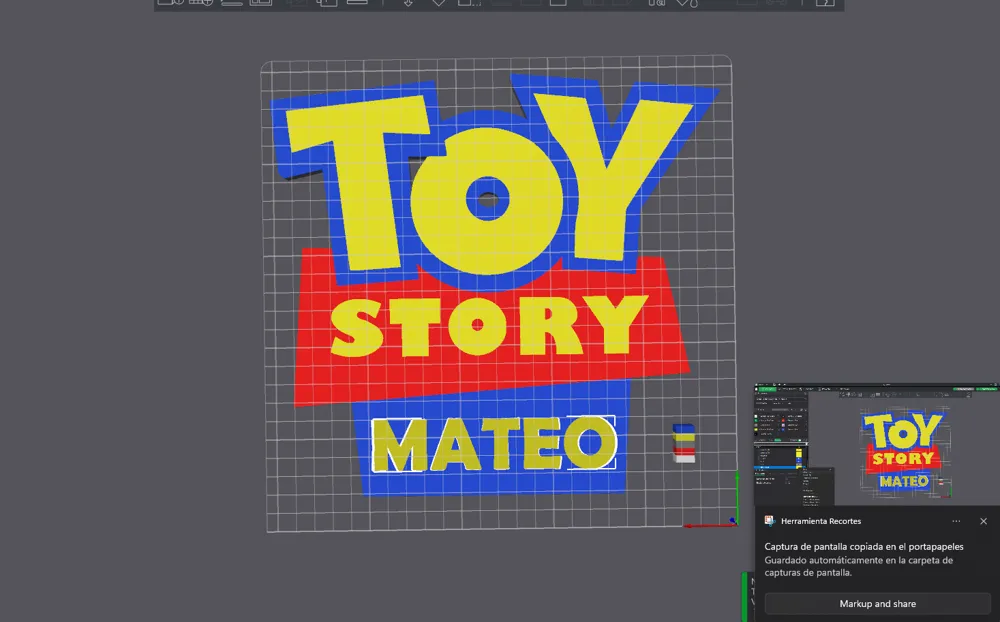Dismiss the Herramienta Recortes notification
1000x622 pixels.
tap(983, 521)
